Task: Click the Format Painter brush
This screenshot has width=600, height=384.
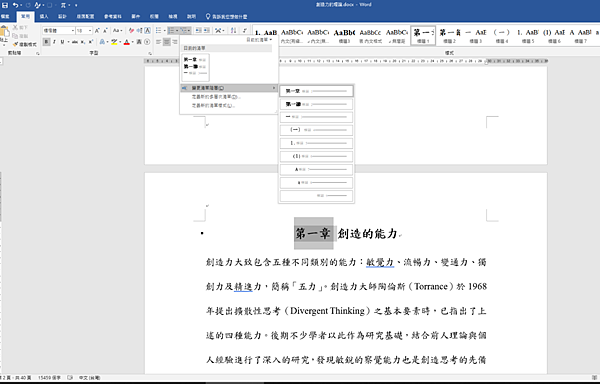Action: coord(16,44)
